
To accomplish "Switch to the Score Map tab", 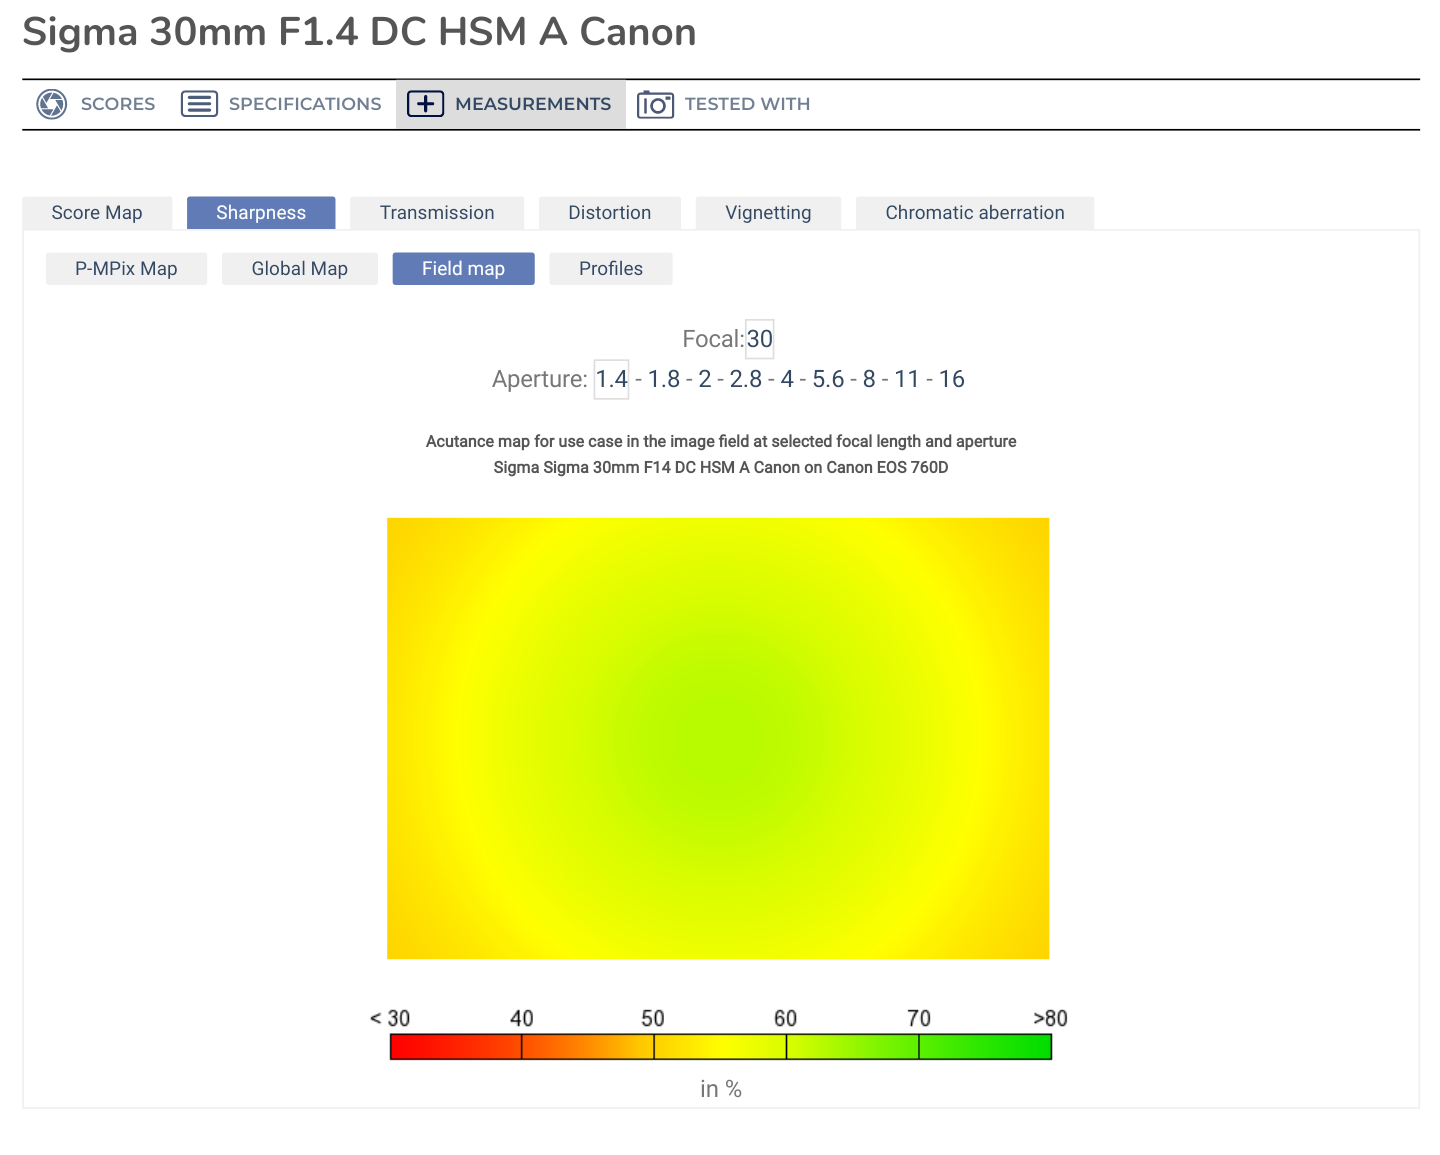I will 97,213.
